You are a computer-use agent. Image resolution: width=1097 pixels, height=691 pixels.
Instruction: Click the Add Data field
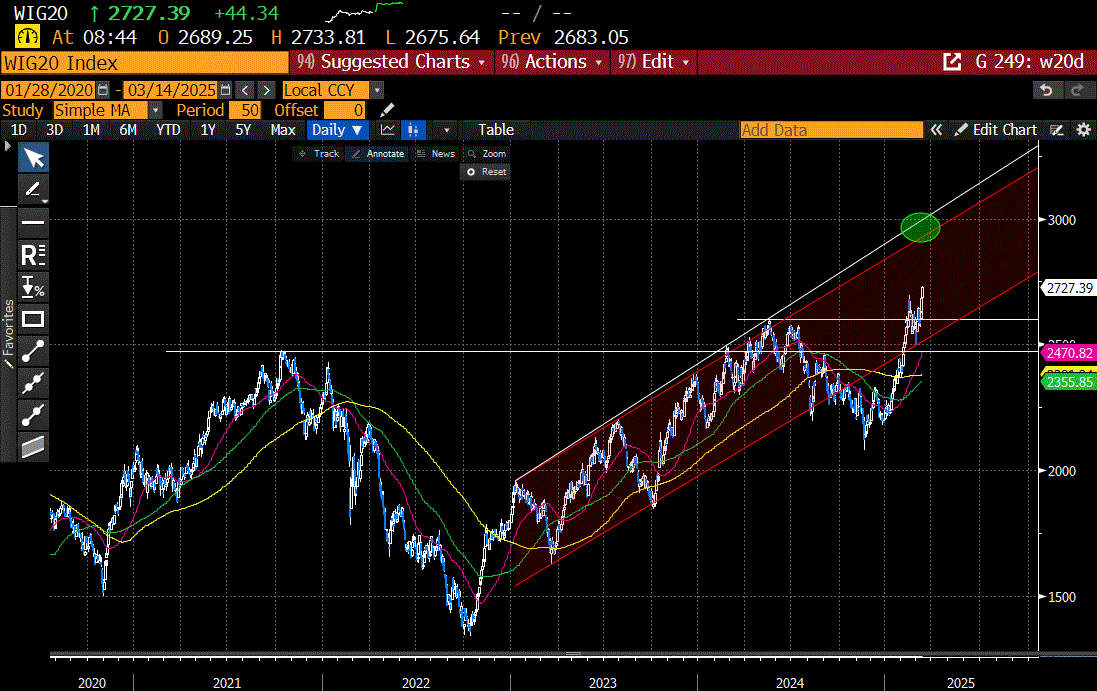click(832, 130)
